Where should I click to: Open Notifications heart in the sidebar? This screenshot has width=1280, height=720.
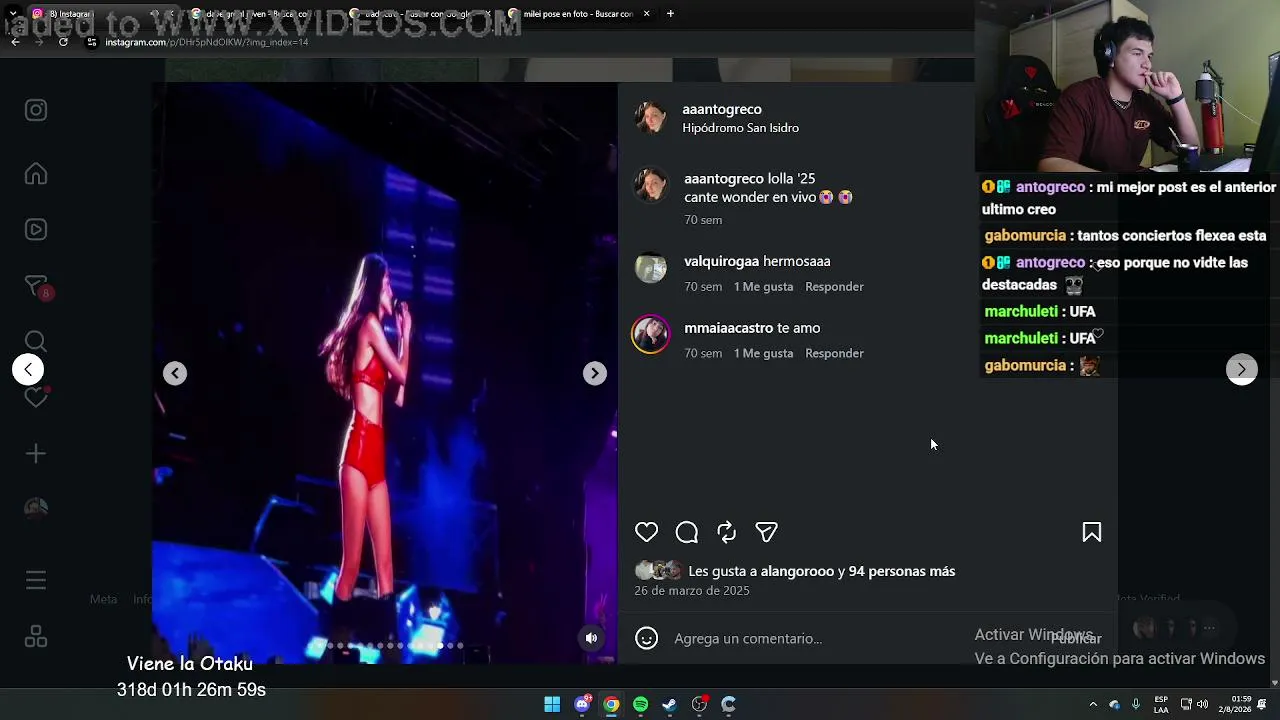coord(36,397)
